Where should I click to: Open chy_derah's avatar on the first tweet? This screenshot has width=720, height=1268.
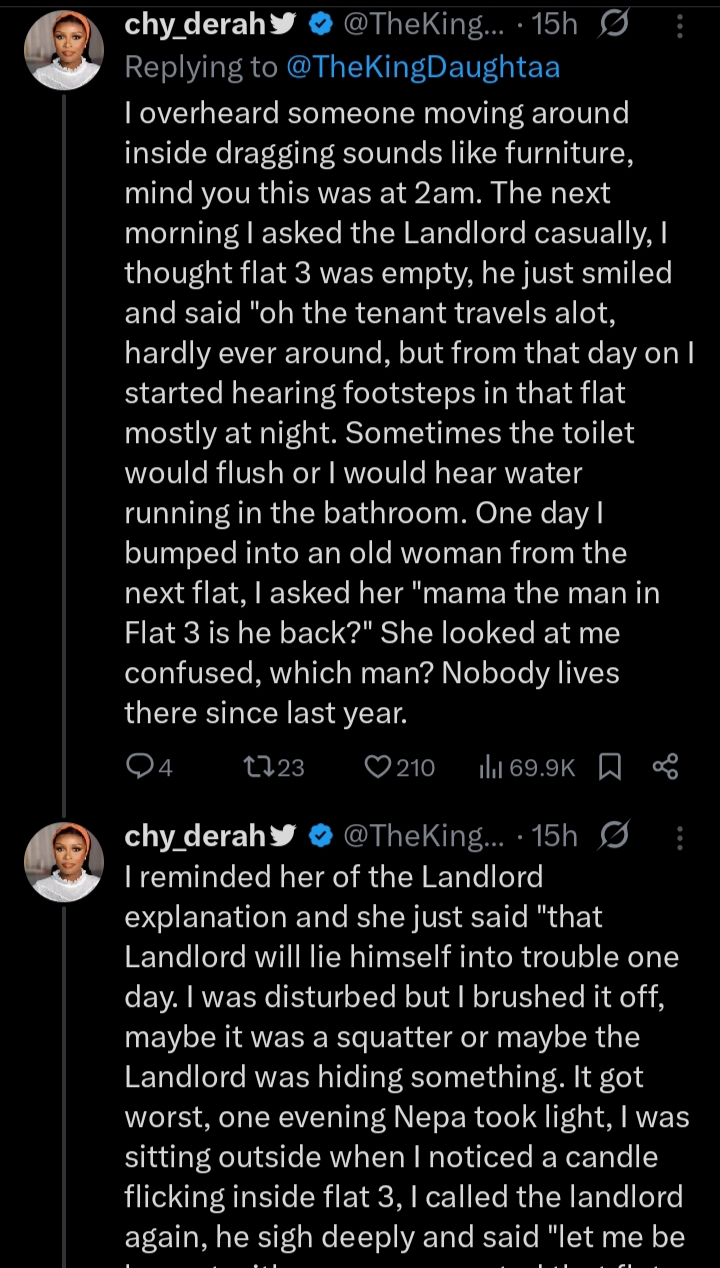(63, 50)
